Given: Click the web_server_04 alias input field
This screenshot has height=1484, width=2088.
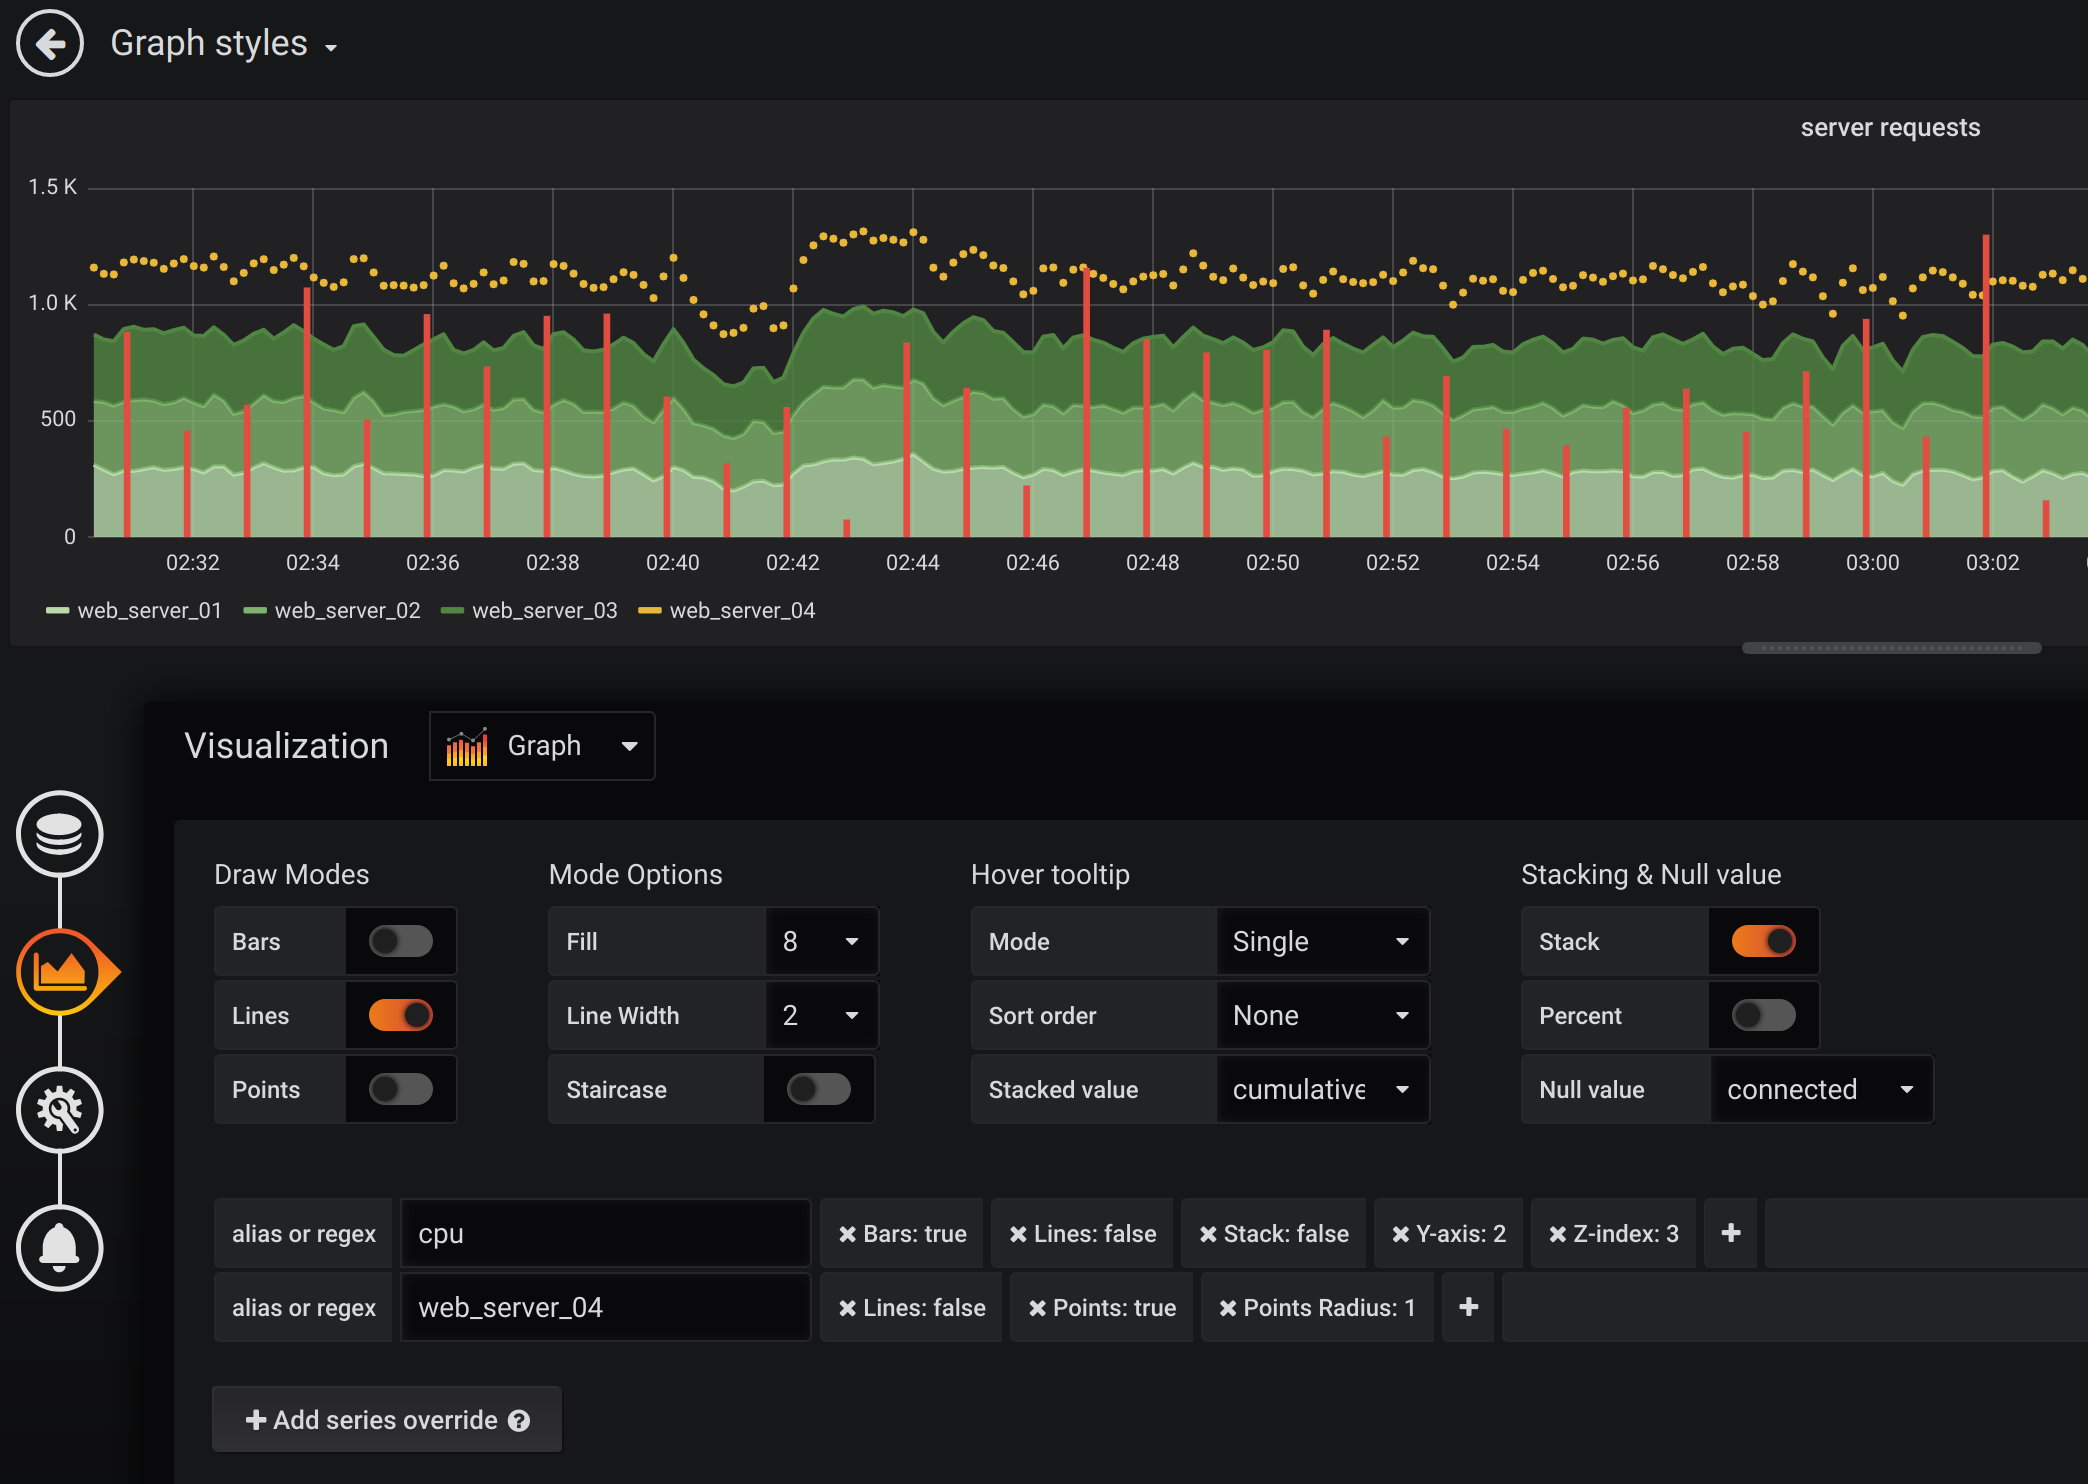Looking at the screenshot, I should [605, 1308].
